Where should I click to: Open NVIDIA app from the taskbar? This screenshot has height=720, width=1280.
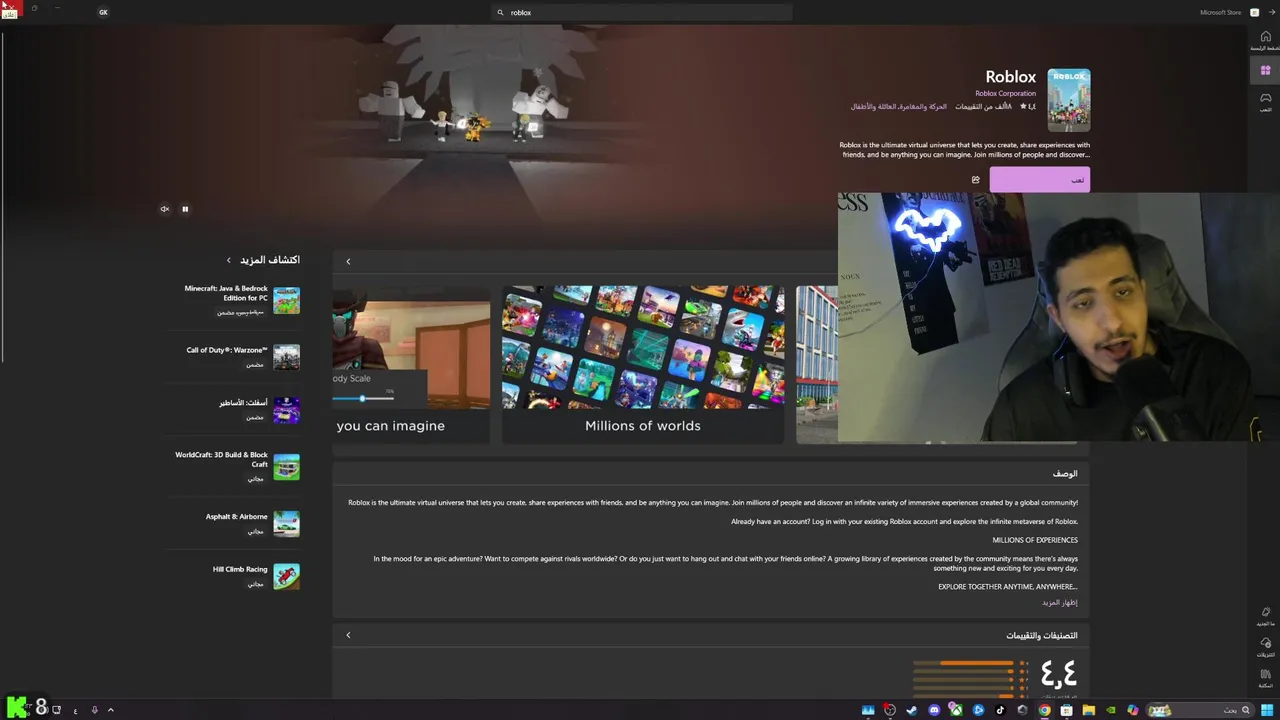click(x=1110, y=710)
